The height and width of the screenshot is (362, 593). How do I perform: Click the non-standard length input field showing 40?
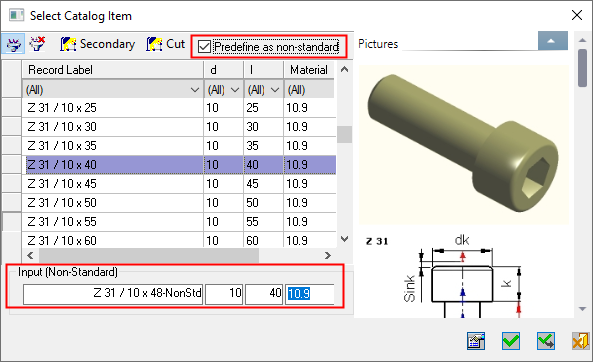tap(264, 294)
